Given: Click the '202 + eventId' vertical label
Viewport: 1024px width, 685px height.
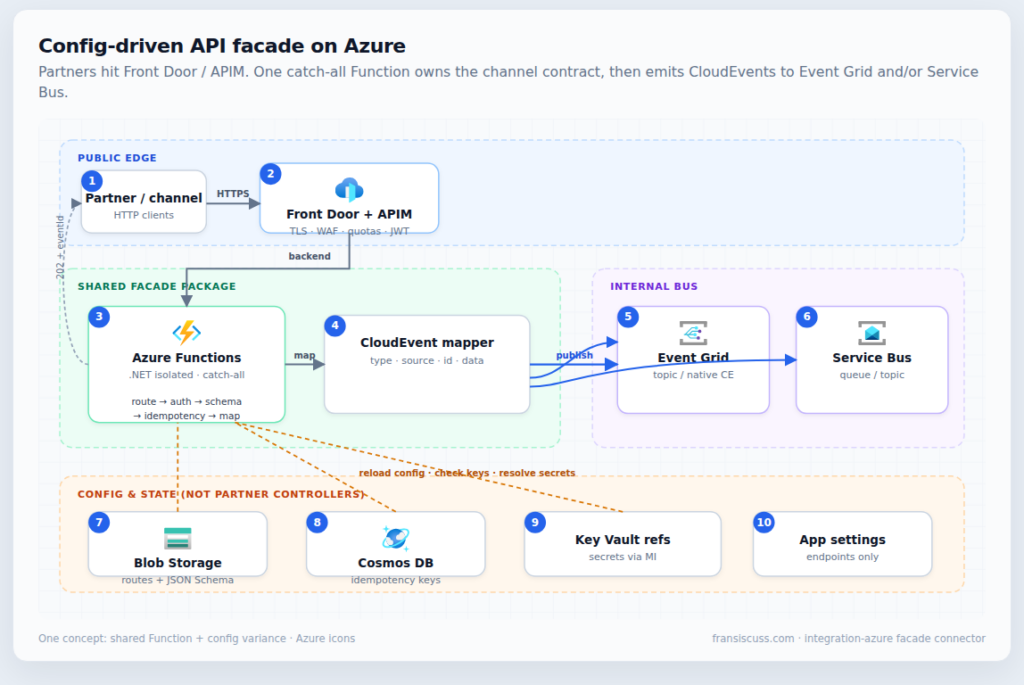Looking at the screenshot, I should [60, 247].
